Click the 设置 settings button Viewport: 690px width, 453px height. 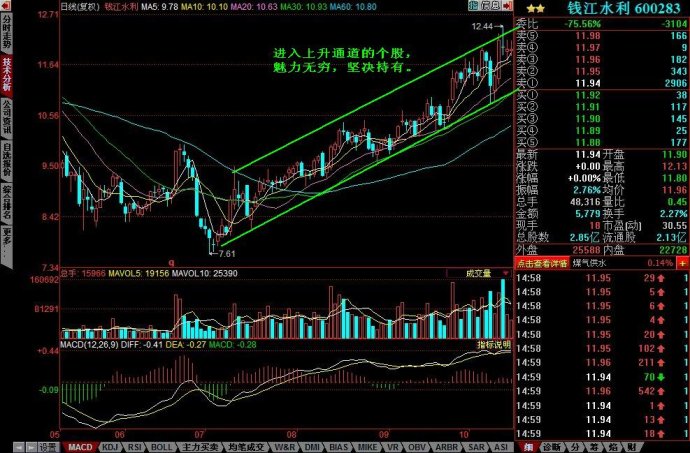click(x=48, y=448)
